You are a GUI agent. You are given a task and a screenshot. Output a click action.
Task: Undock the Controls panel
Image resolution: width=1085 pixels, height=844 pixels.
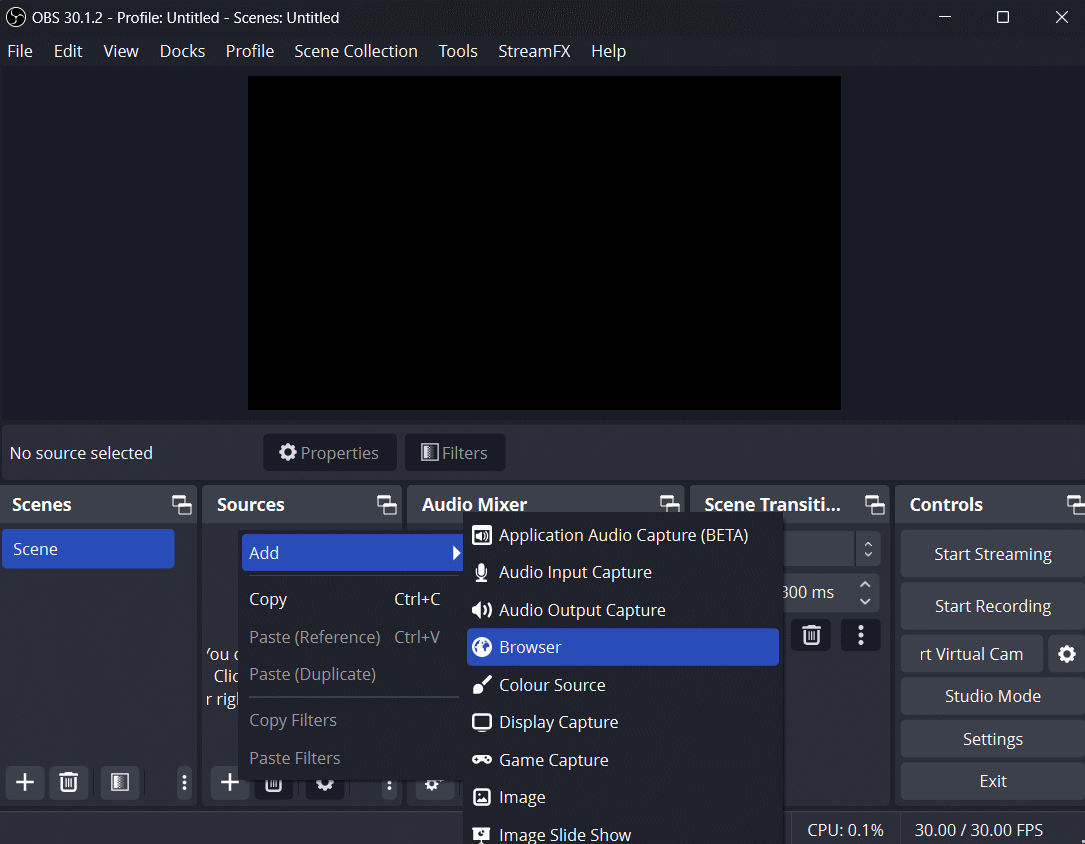click(1076, 505)
